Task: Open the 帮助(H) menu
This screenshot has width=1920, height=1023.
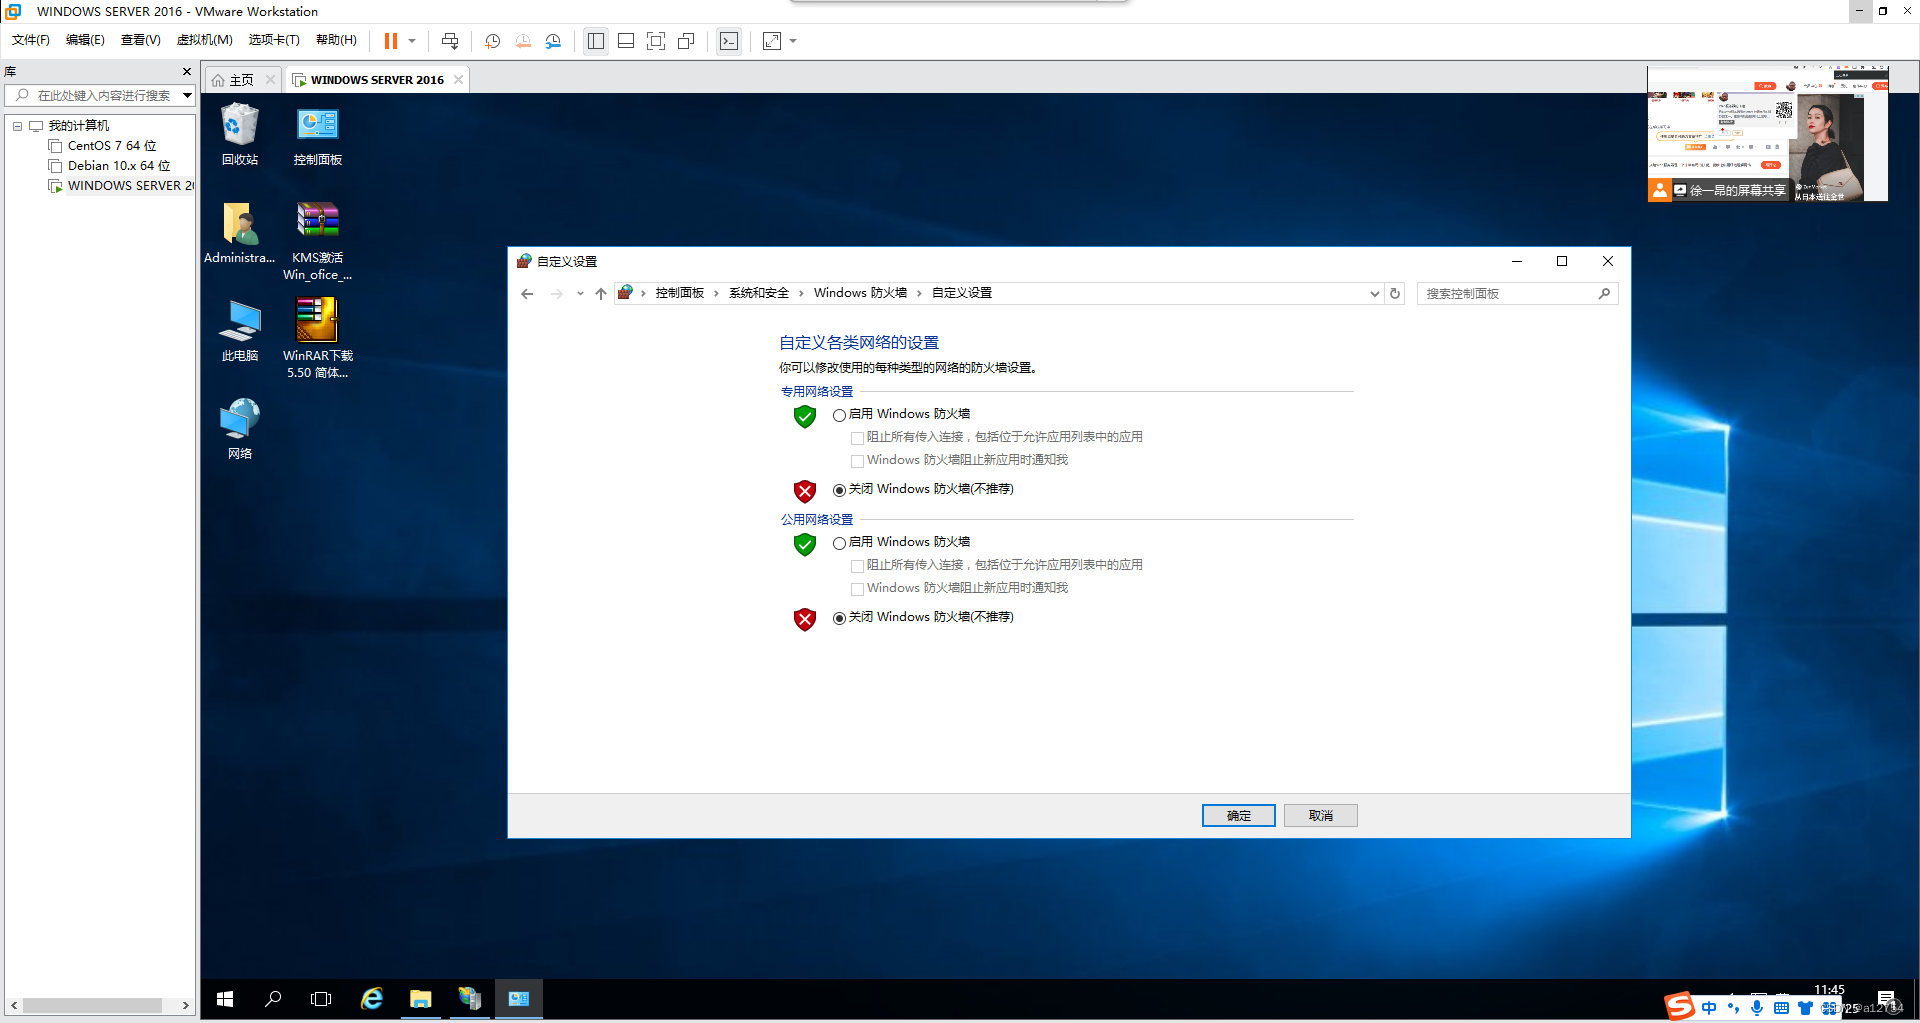Action: click(x=336, y=40)
